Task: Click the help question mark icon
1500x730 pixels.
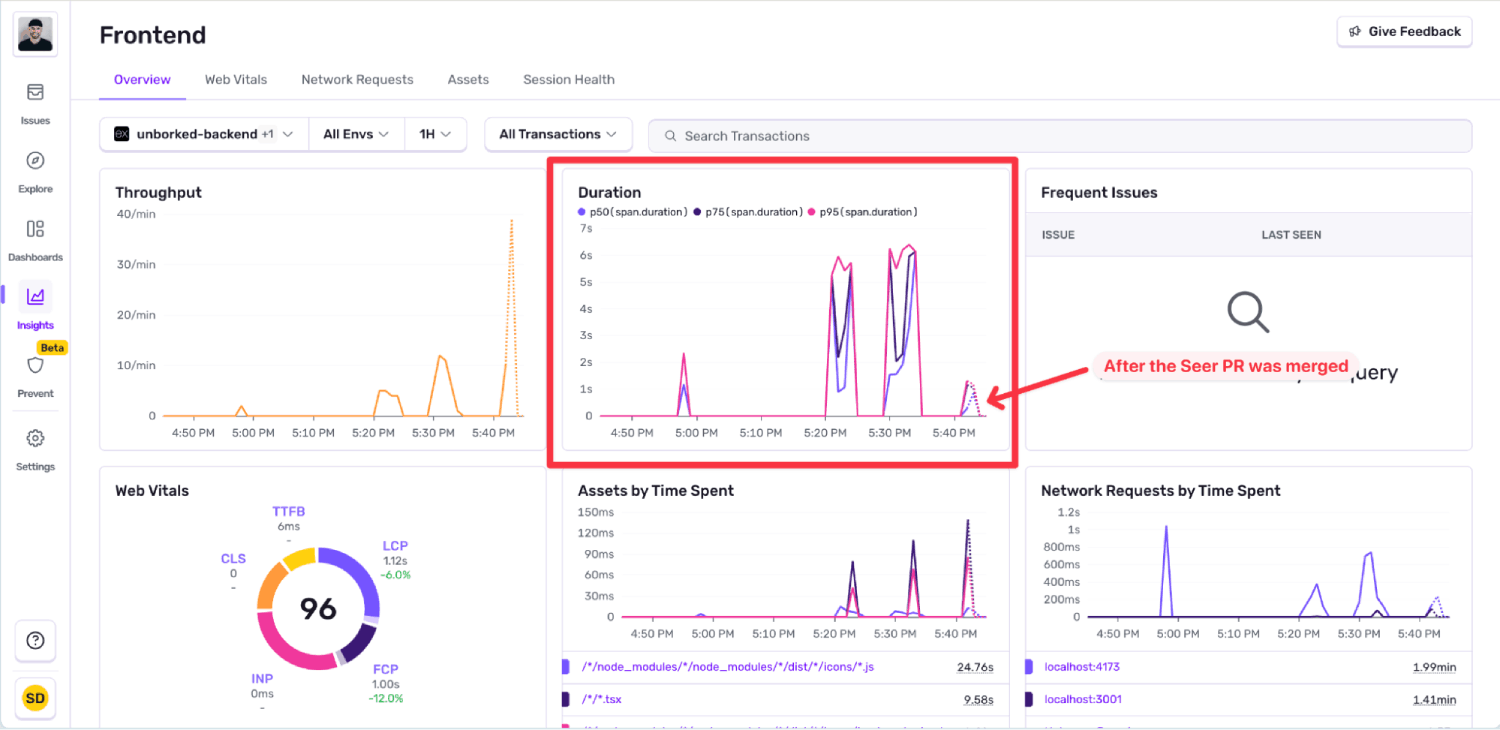Action: click(35, 640)
